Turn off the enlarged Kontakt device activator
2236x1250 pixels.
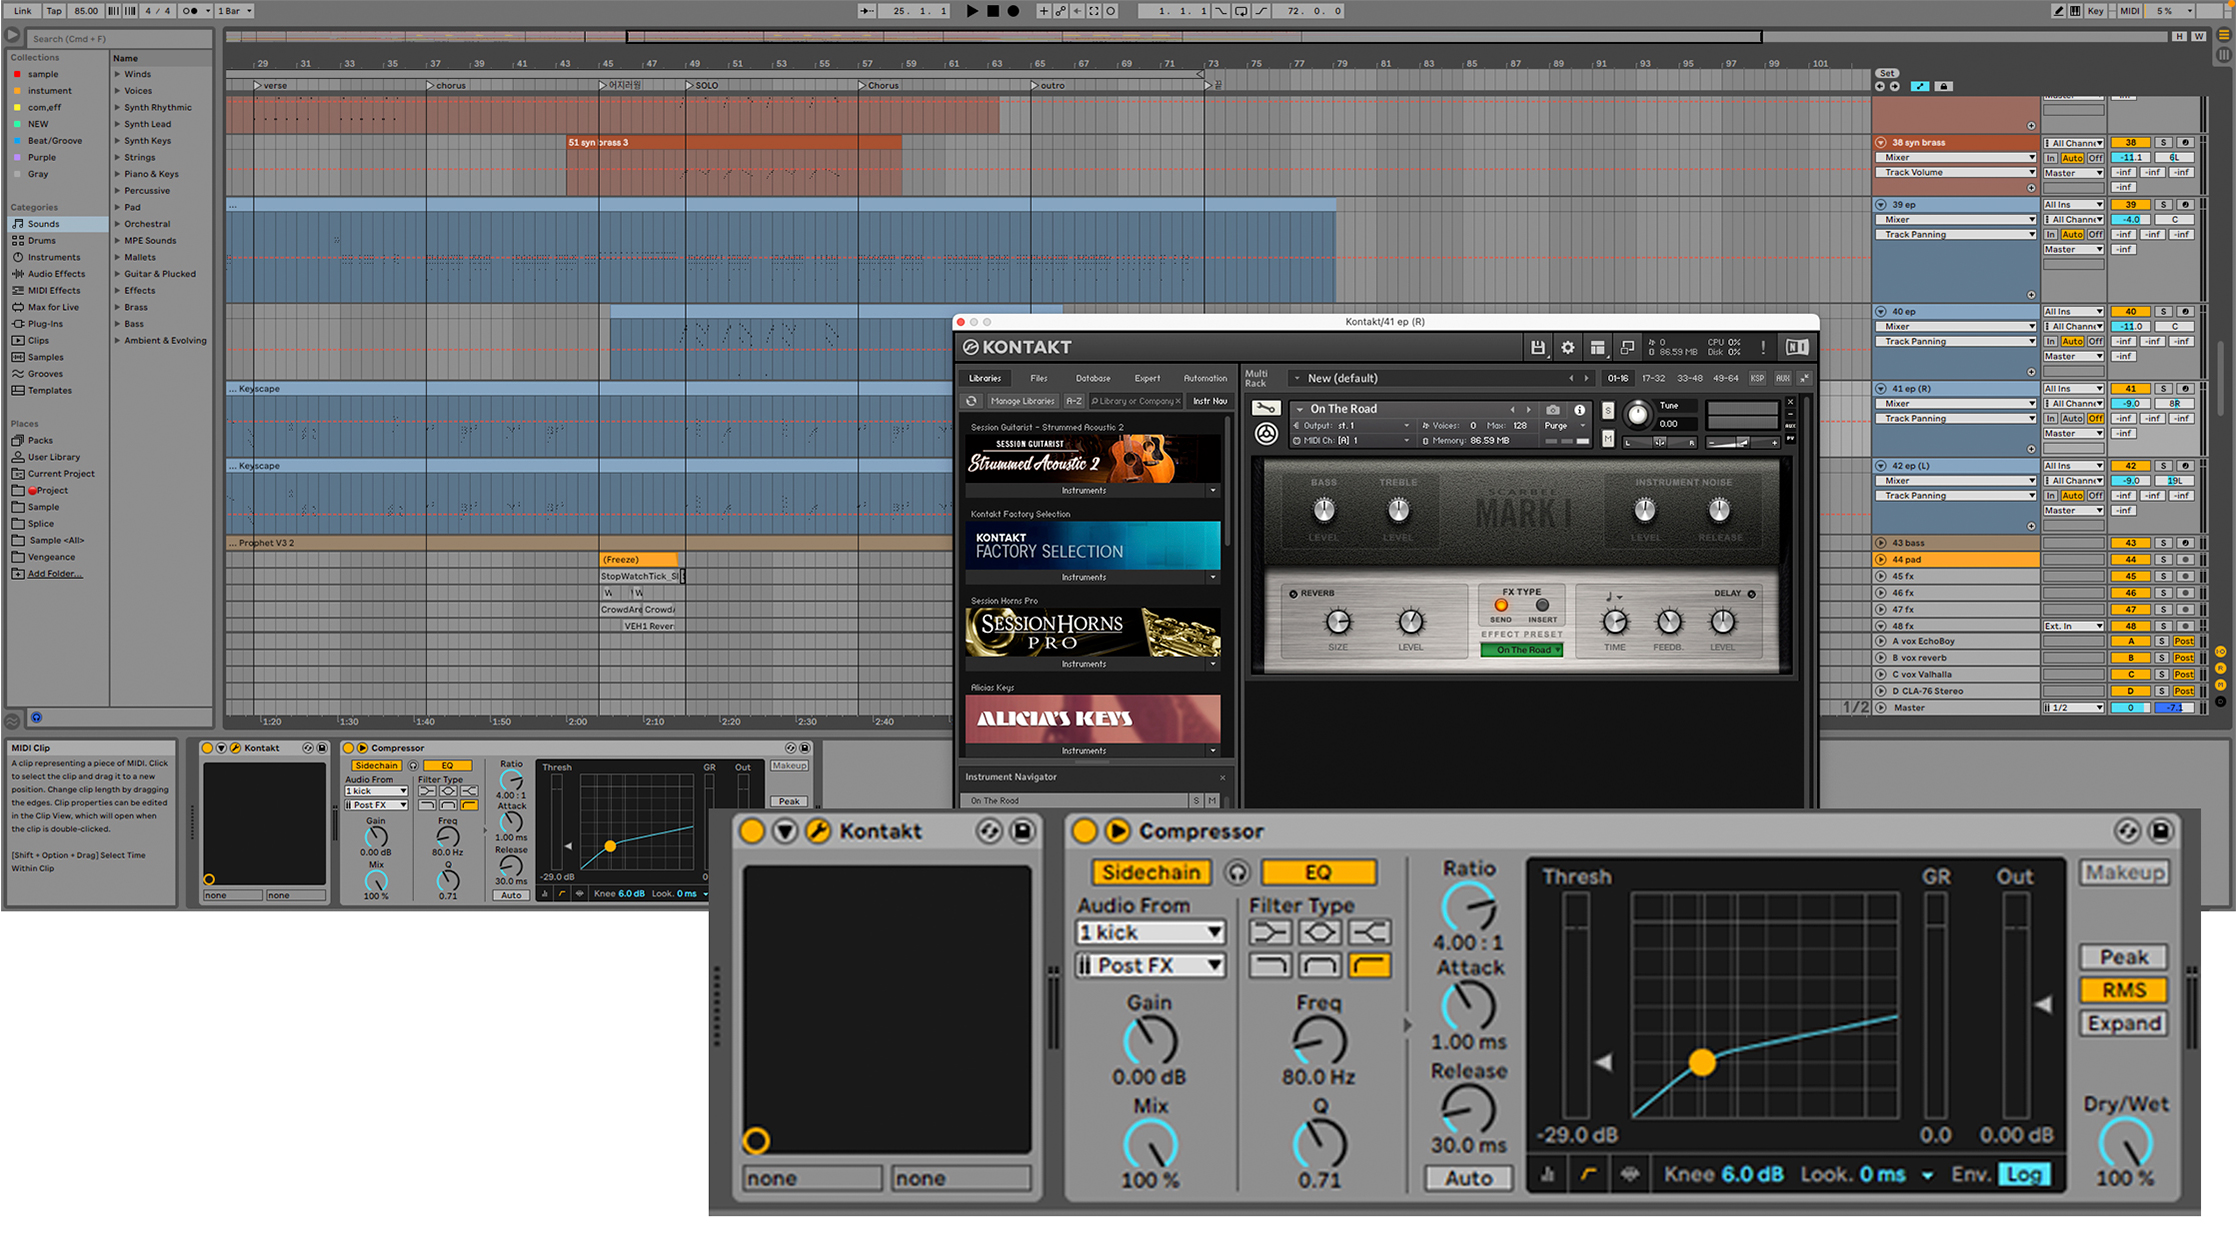(x=752, y=831)
